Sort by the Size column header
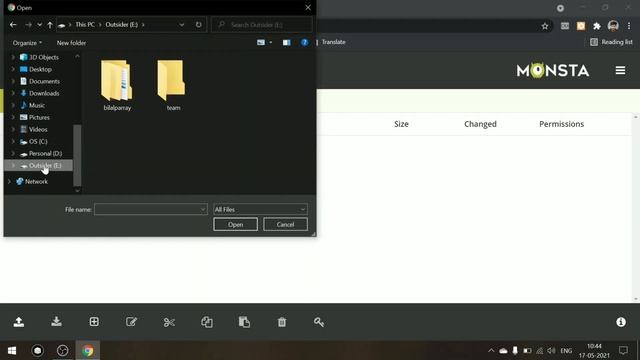The image size is (640, 360). [401, 124]
